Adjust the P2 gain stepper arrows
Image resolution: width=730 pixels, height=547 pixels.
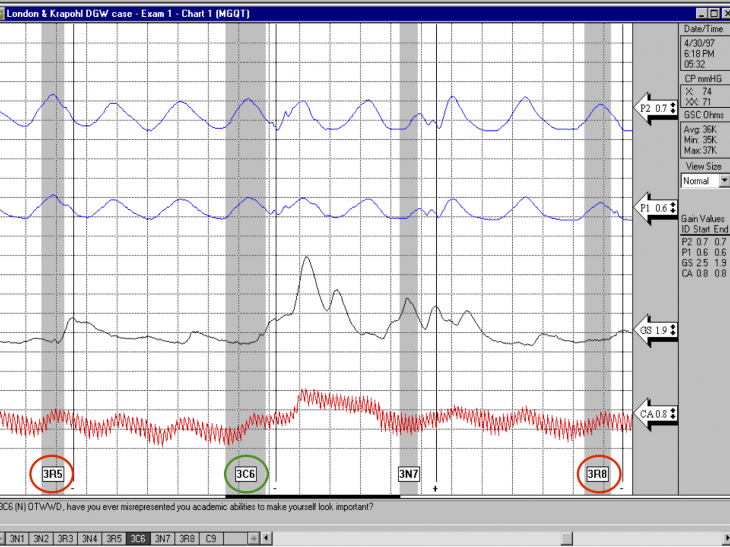coord(673,108)
